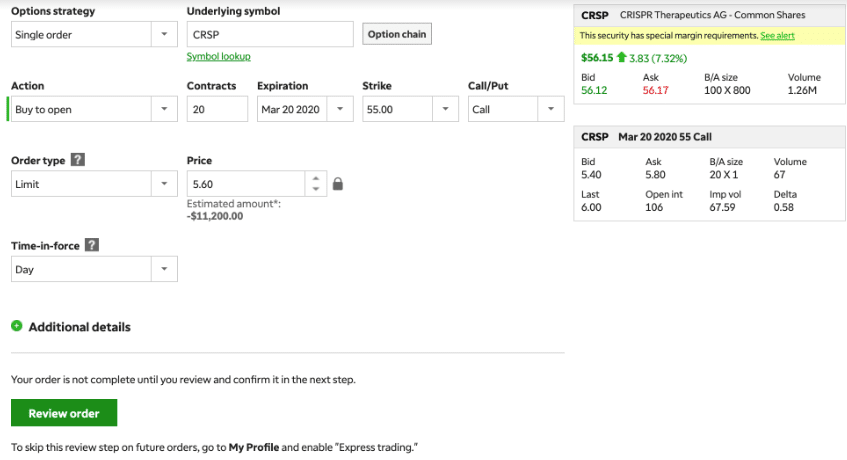Click the Price input field showing 5.60

click(246, 184)
